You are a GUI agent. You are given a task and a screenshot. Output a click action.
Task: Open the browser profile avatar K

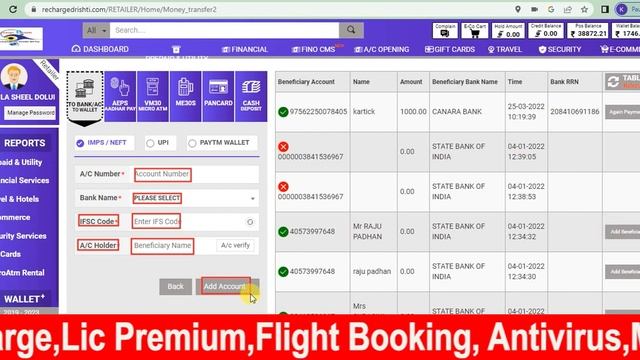[x=621, y=9]
